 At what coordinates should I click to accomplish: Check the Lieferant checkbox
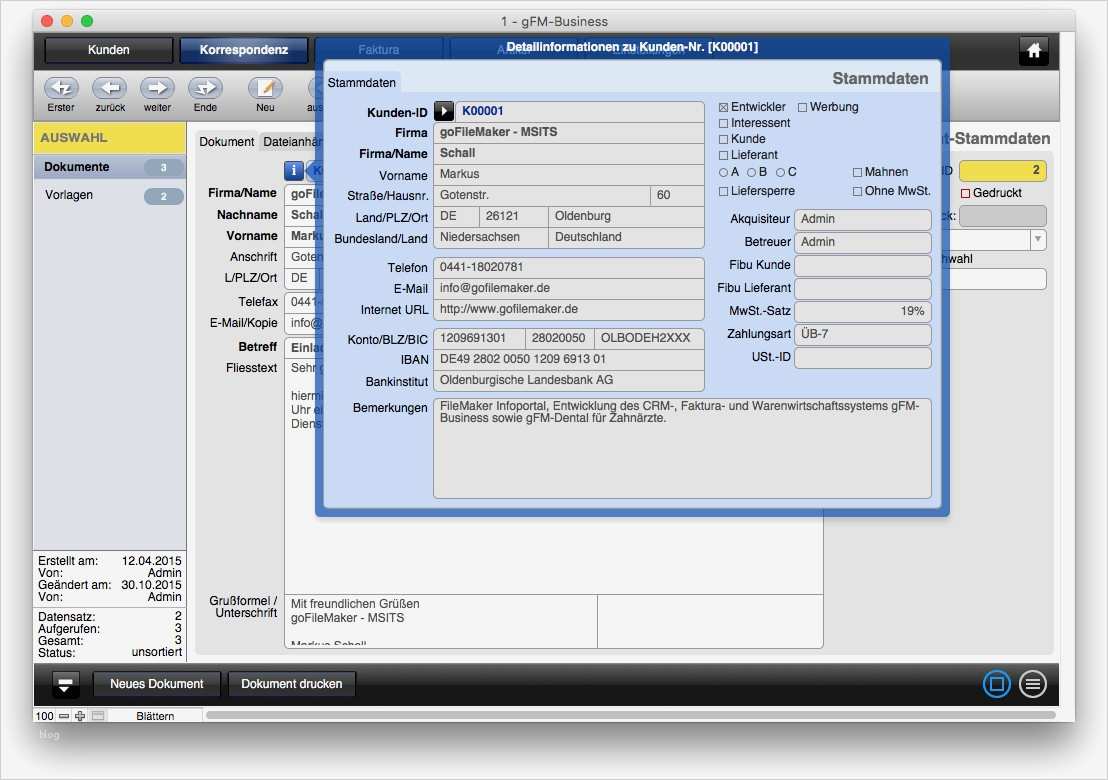coord(724,155)
